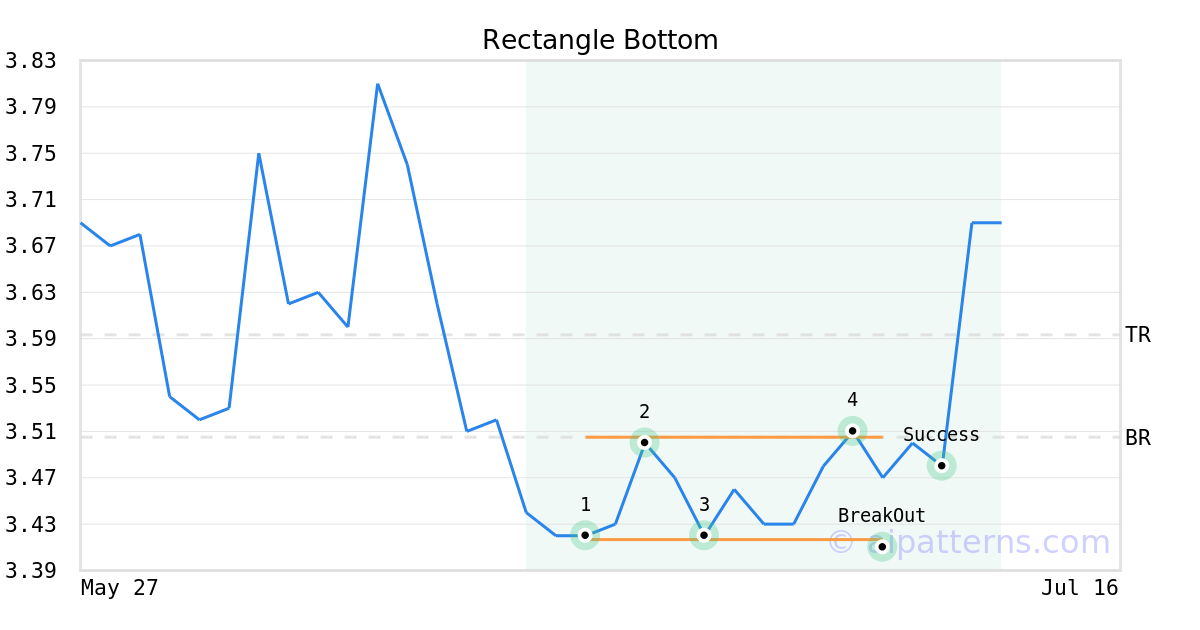1200x630 pixels.
Task: Click the Jul 16 end date label
Action: (1079, 588)
